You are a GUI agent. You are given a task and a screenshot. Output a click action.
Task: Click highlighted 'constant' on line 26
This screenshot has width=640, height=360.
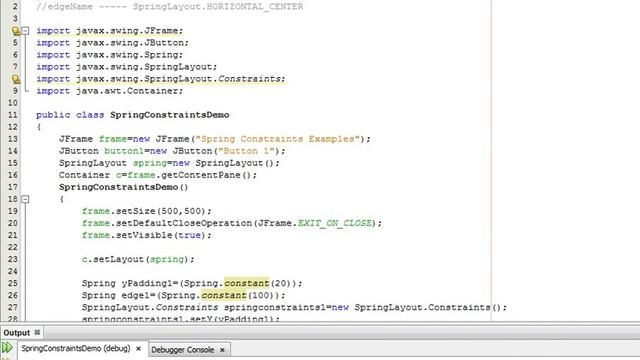tap(224, 295)
